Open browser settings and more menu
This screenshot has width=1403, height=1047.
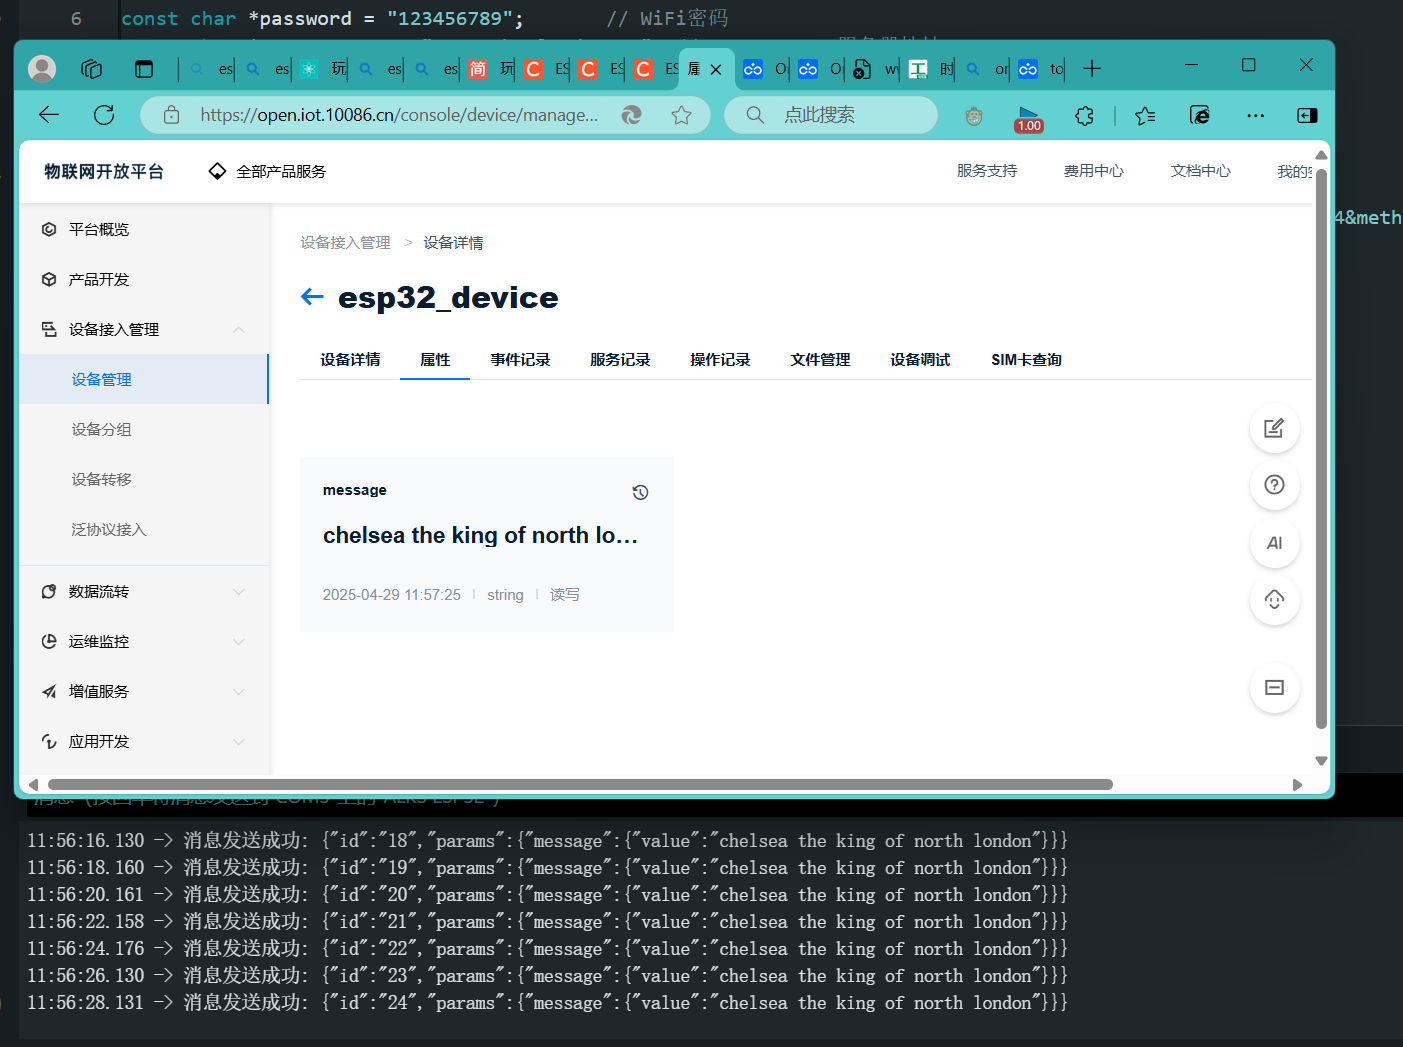pyautogui.click(x=1256, y=115)
